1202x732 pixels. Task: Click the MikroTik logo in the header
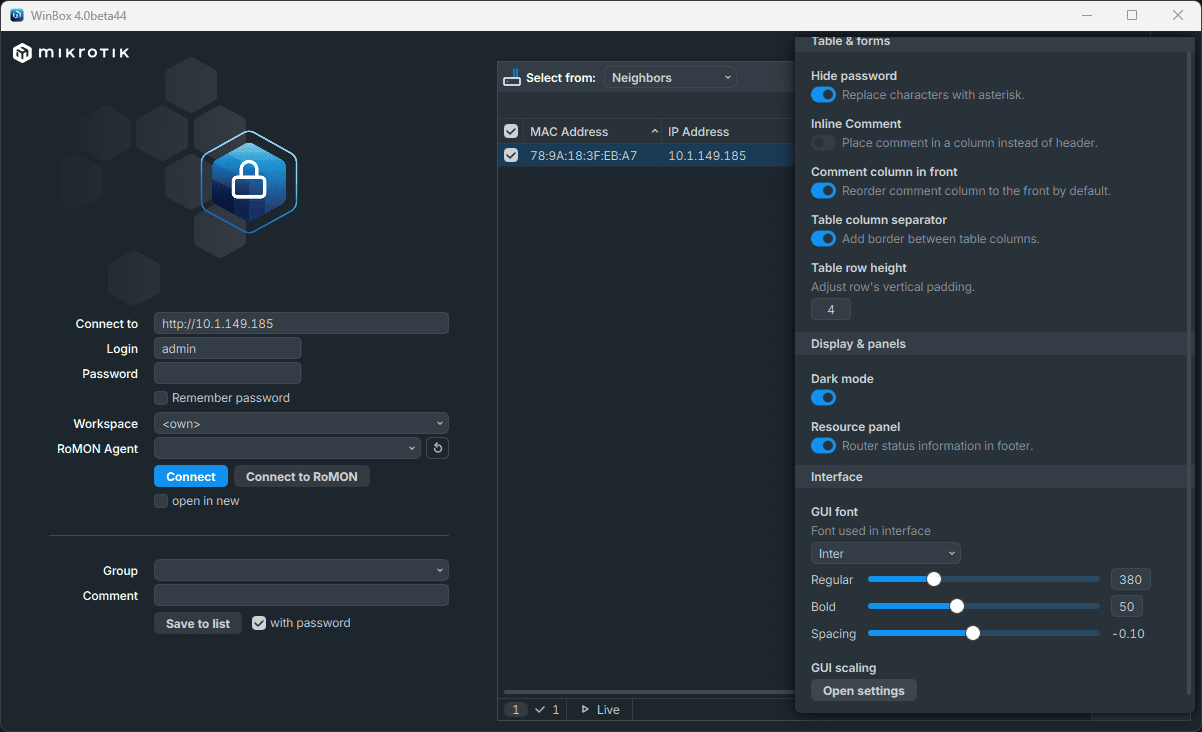71,53
